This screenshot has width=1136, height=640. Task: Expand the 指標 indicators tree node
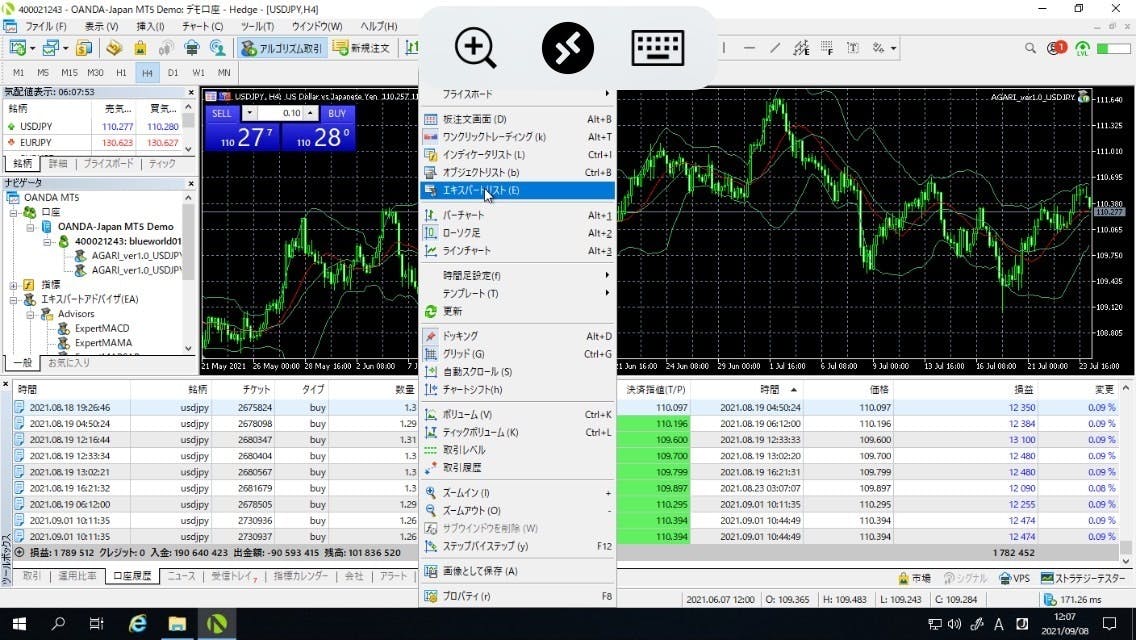pyautogui.click(x=14, y=284)
